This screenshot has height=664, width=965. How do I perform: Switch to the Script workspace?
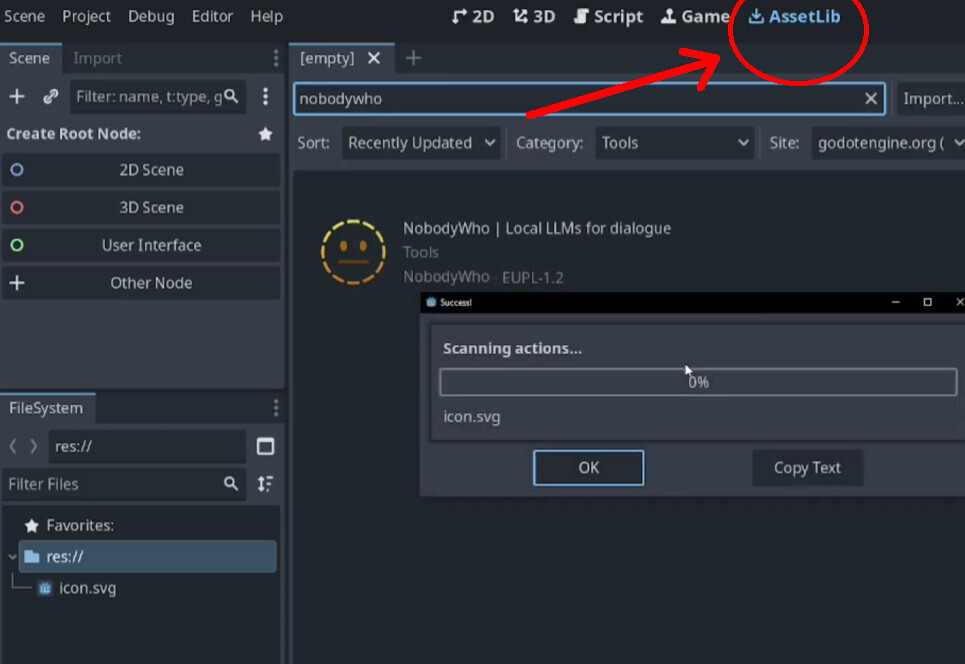(608, 17)
